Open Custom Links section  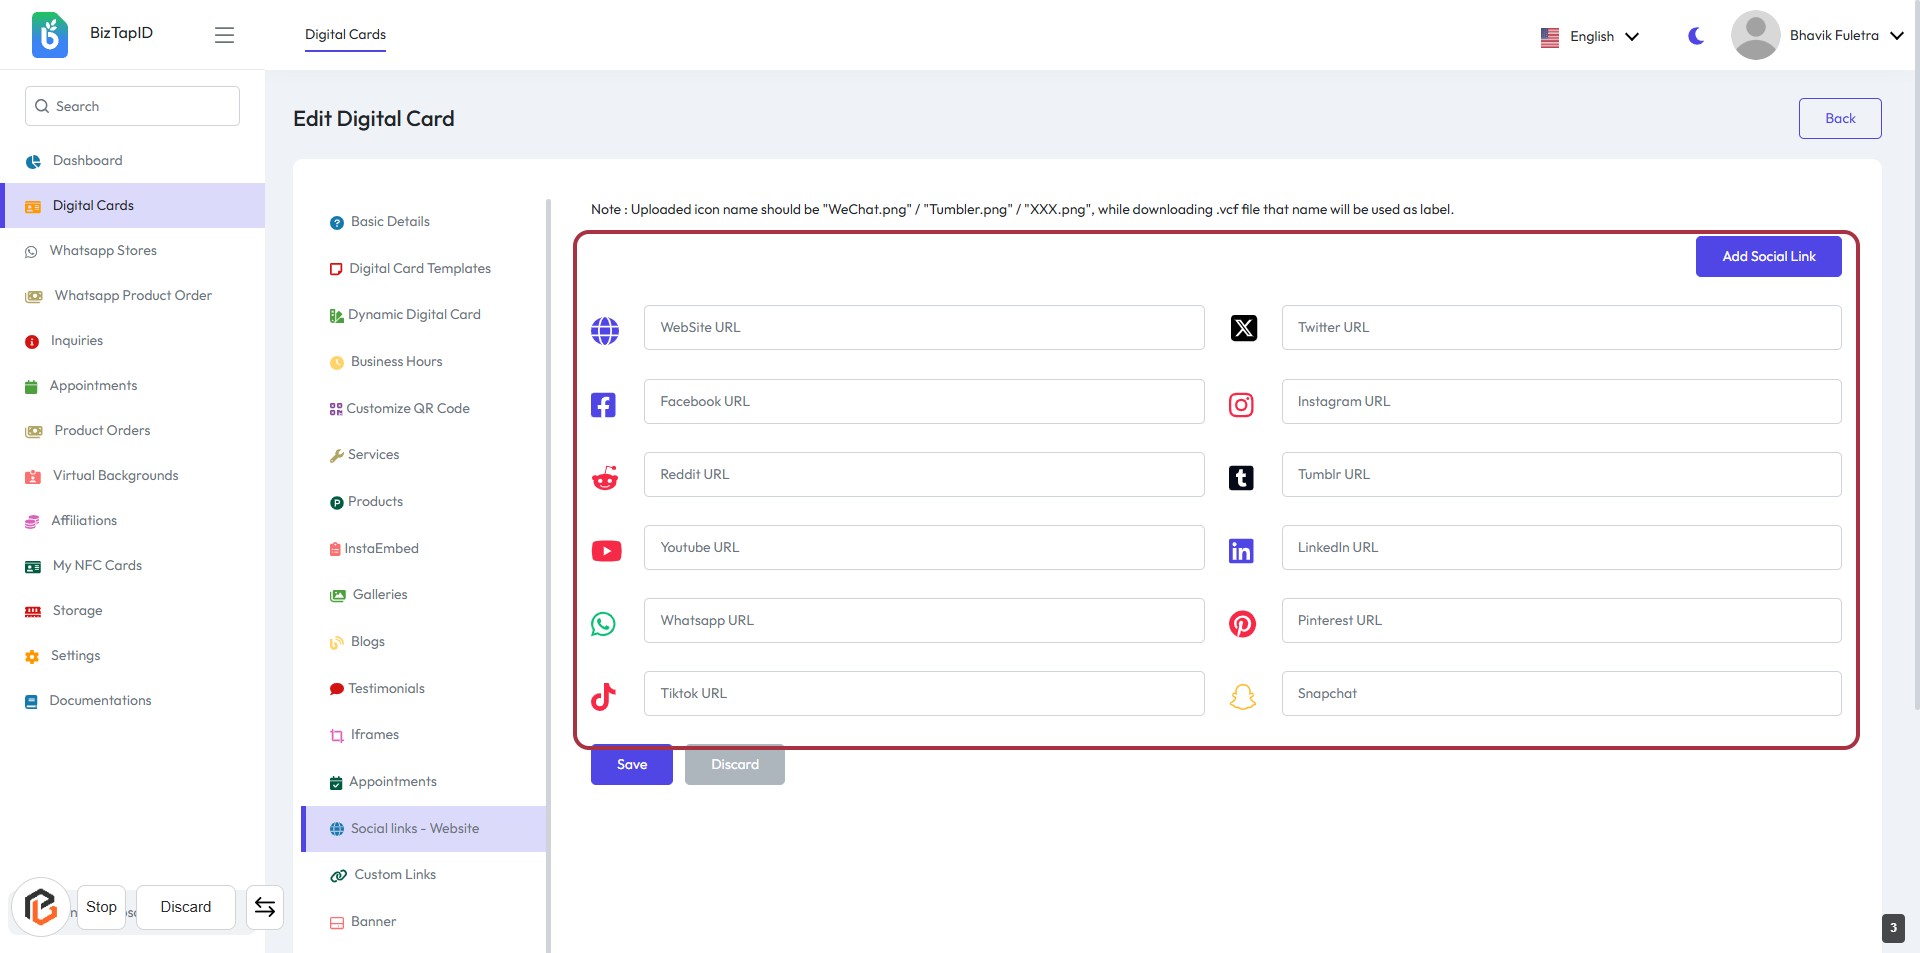tap(395, 875)
